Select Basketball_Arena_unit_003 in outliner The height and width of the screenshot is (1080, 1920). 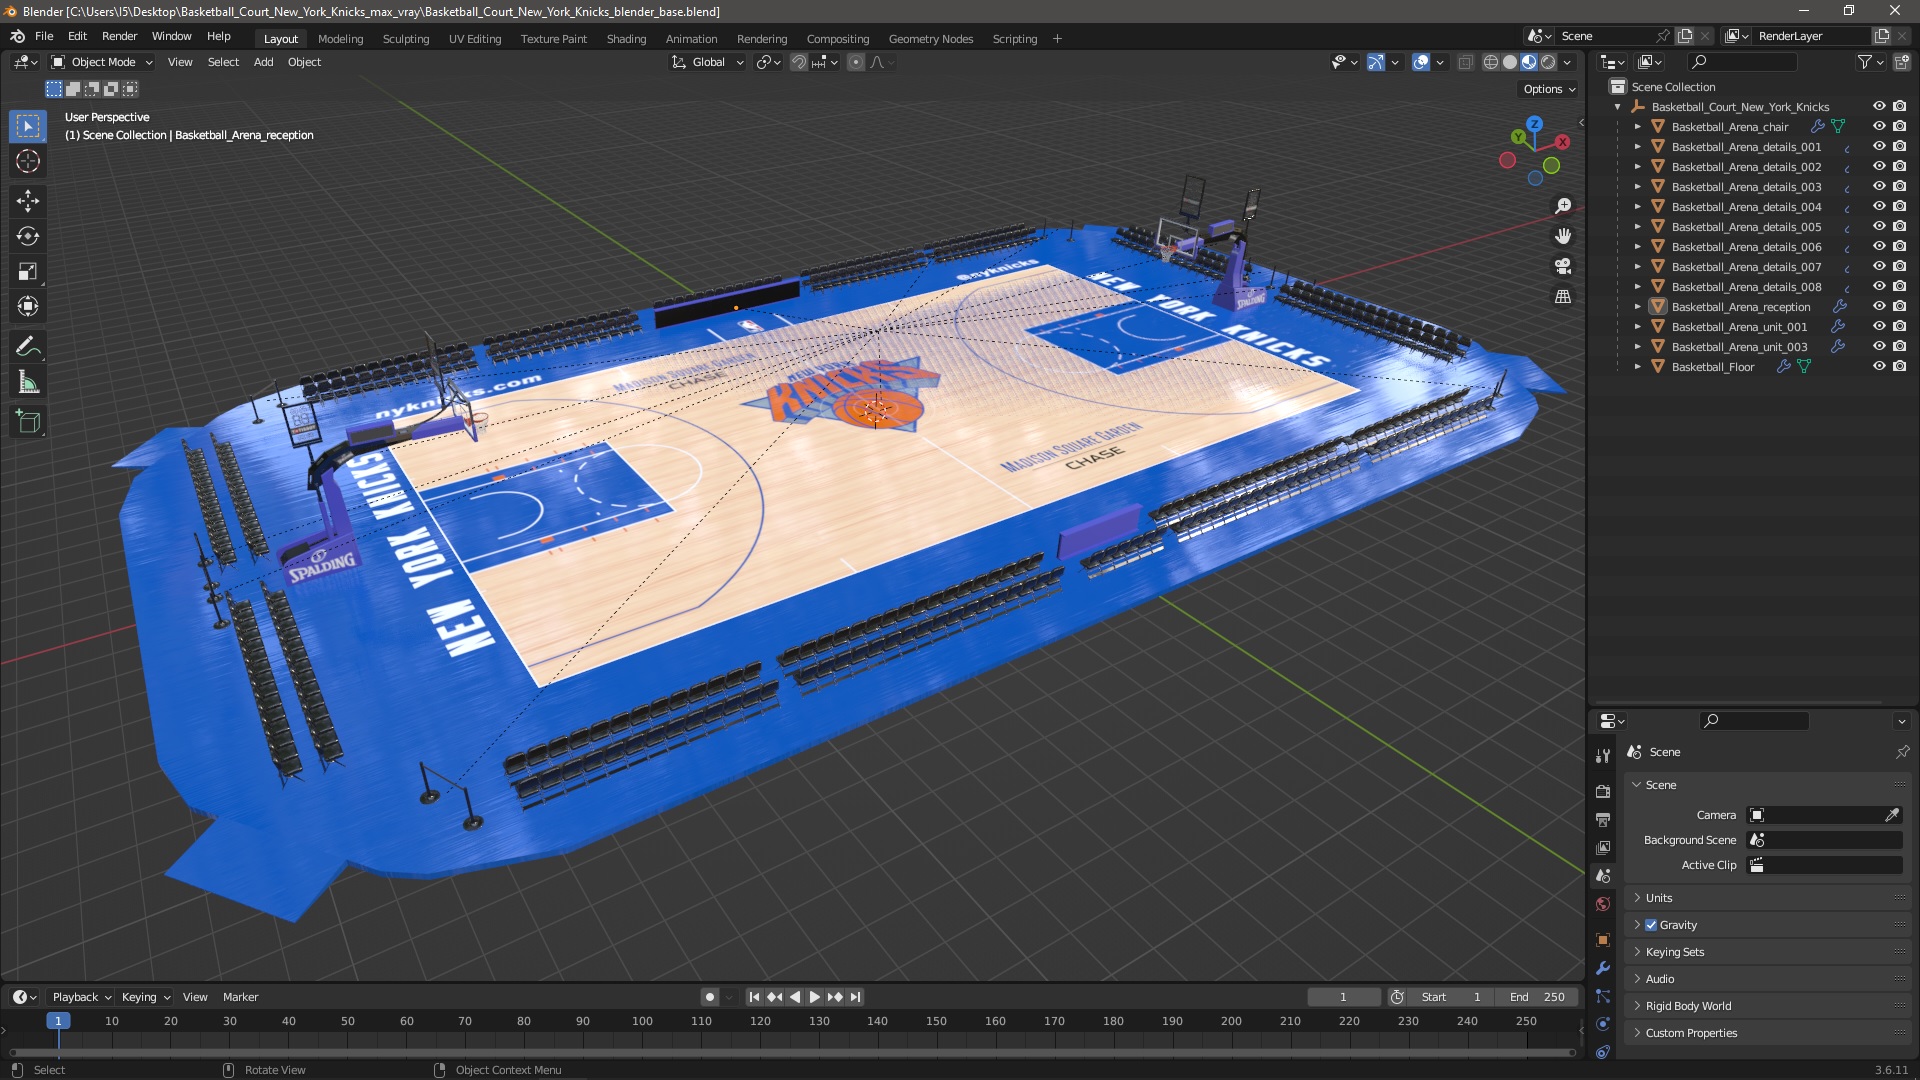click(x=1739, y=347)
